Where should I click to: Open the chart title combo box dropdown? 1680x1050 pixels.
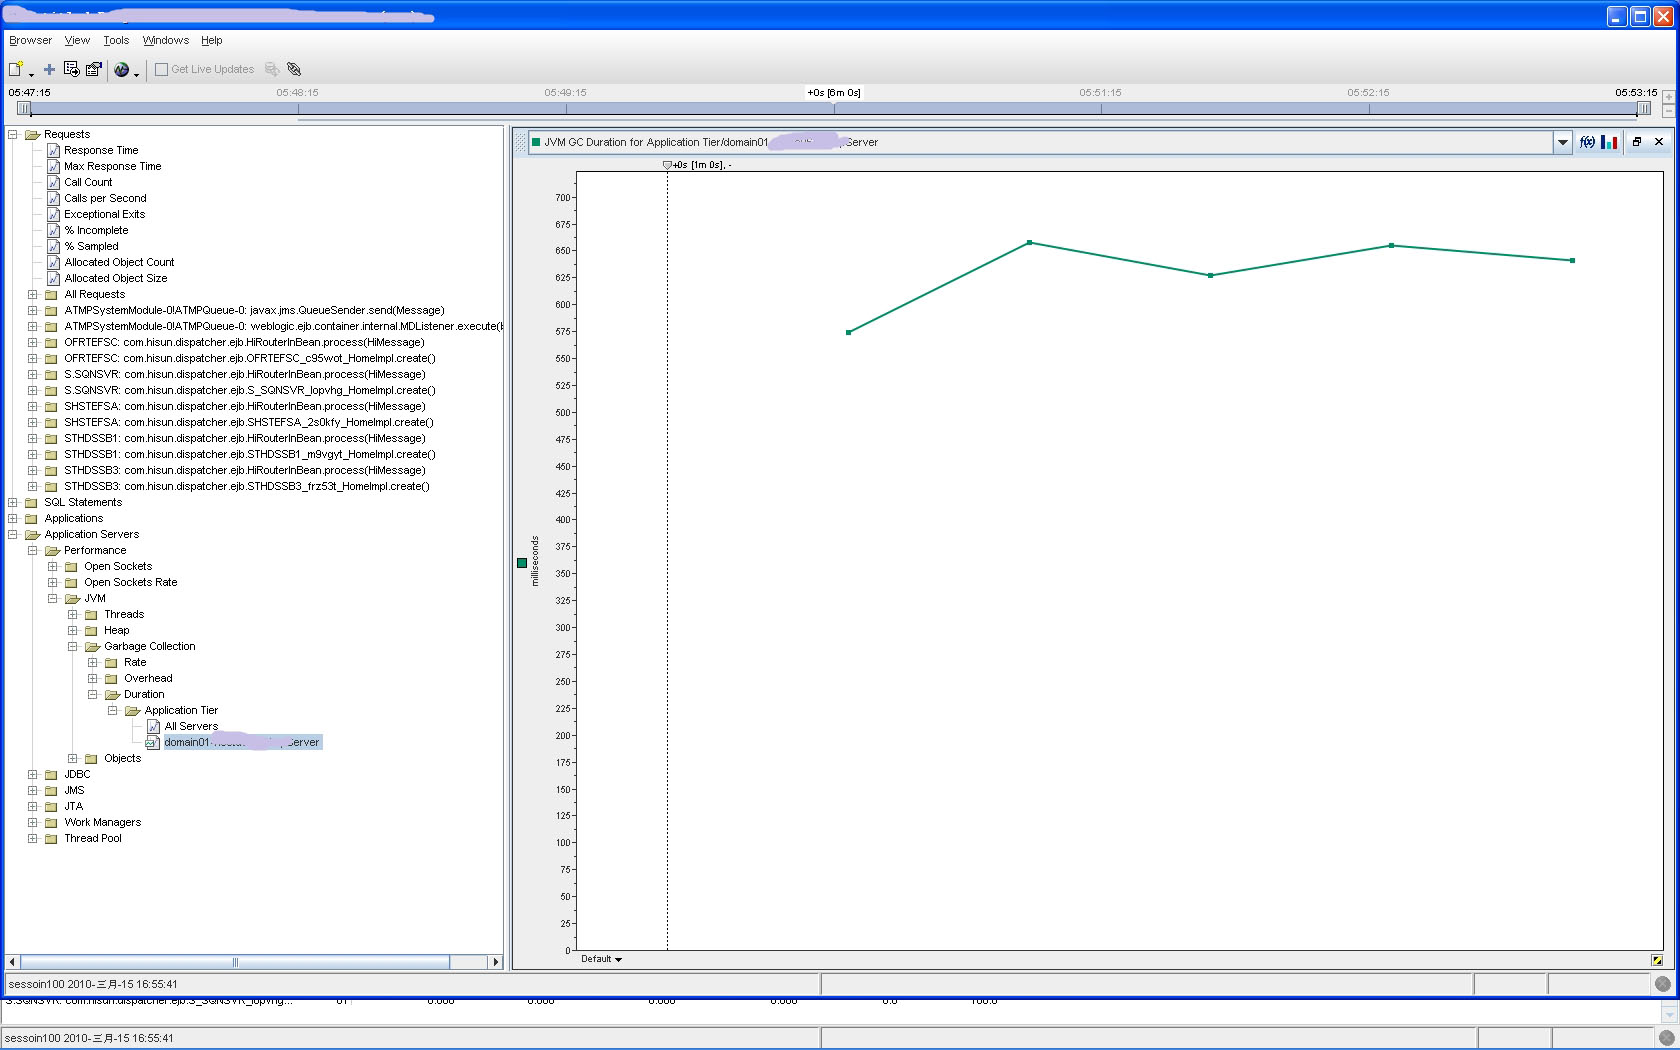point(1562,142)
